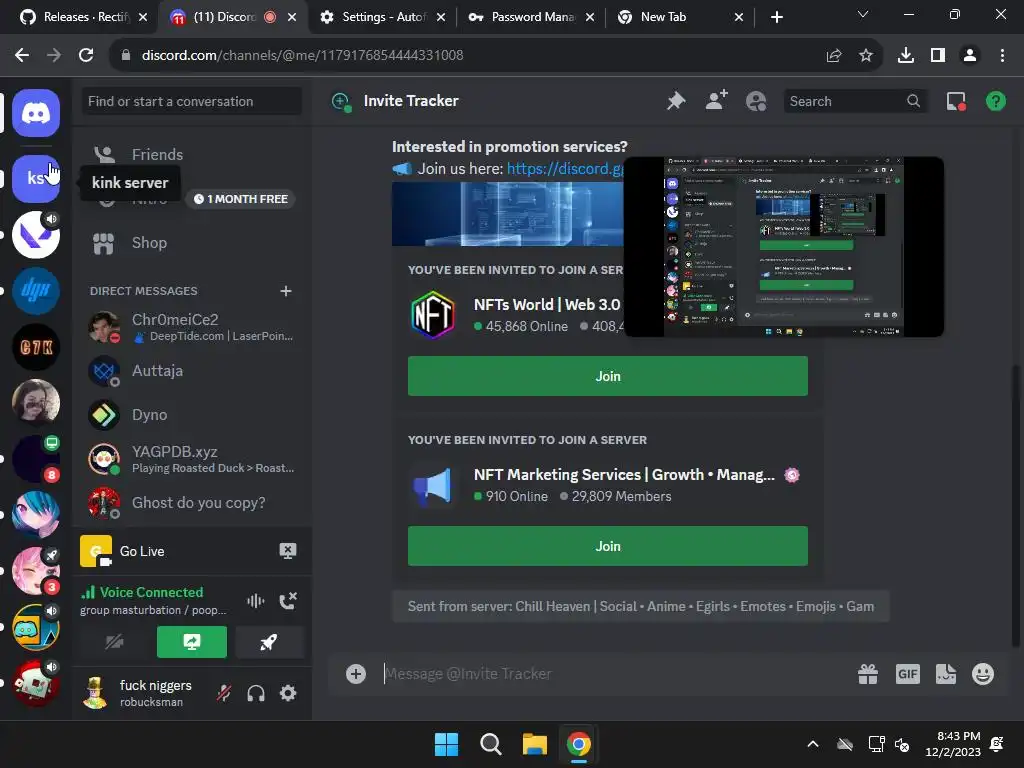The image size is (1024, 768).
Task: Open the C7K server icon
Action: coord(36,347)
